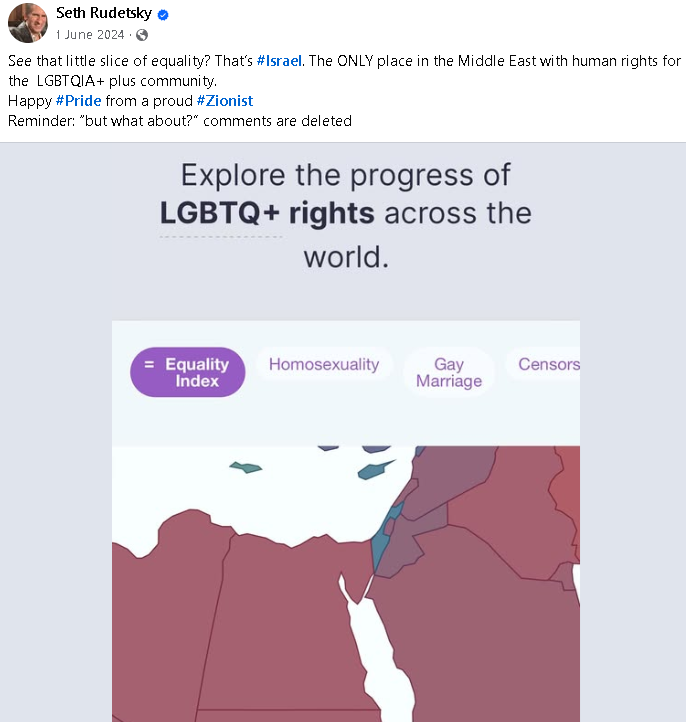This screenshot has height=722, width=686.
Task: Follow the #Pride hashtag
Action: tap(78, 101)
